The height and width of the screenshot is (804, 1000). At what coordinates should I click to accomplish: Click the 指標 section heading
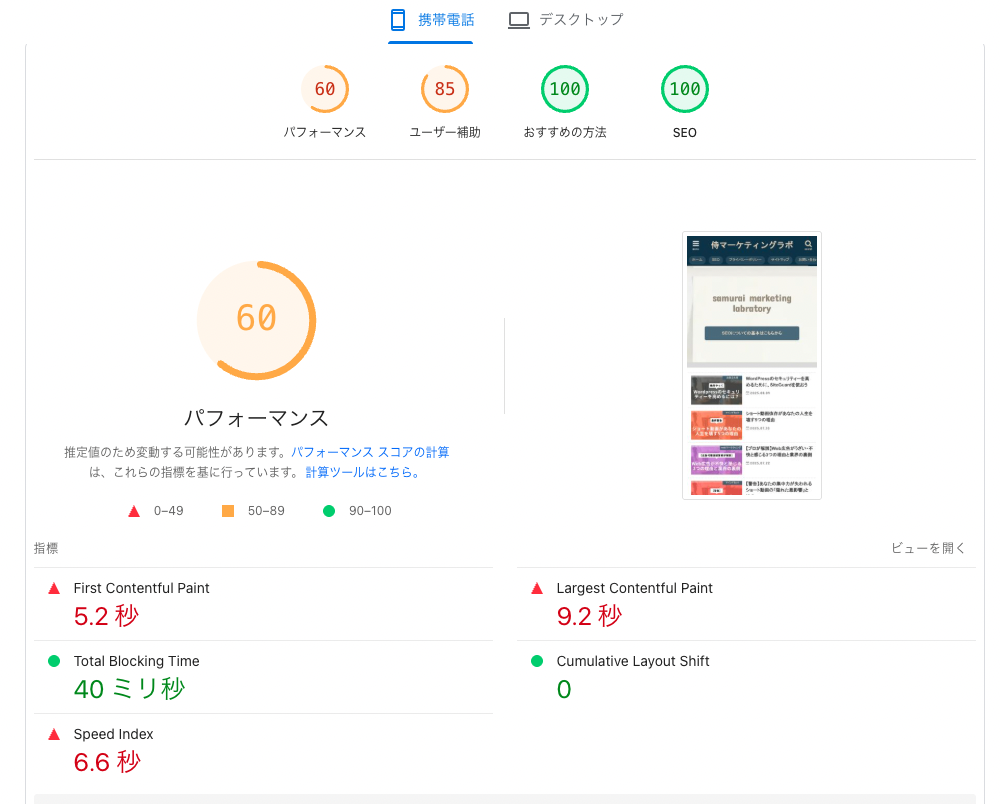46,548
